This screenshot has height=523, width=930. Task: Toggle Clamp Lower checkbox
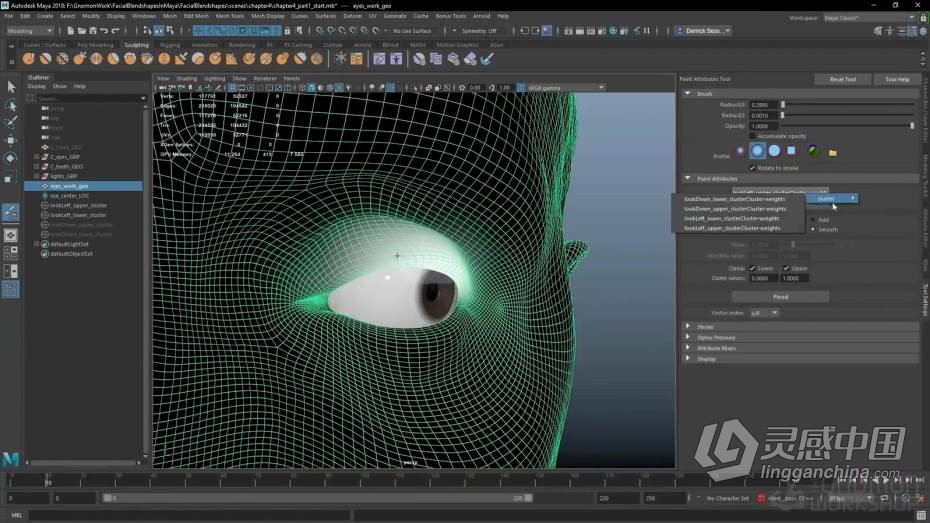pos(753,269)
